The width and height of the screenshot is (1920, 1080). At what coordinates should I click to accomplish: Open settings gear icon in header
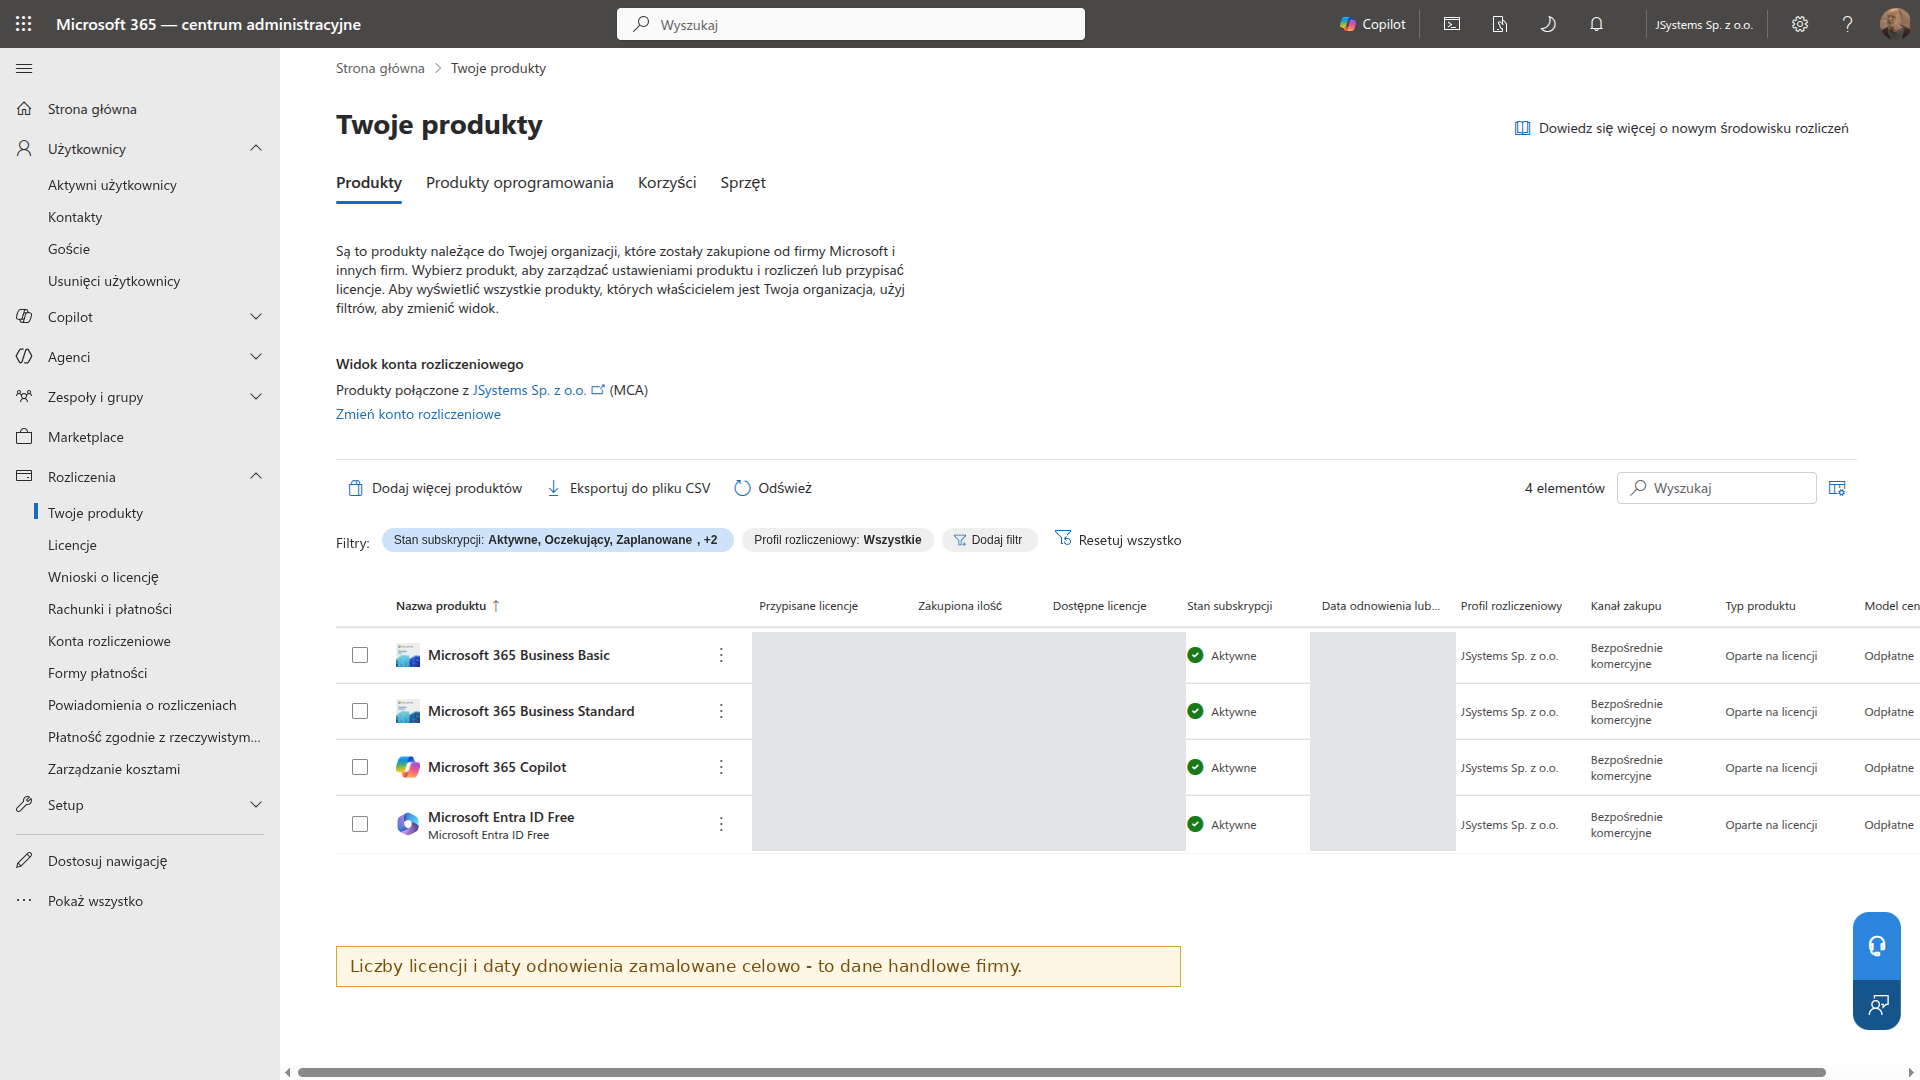coord(1800,24)
